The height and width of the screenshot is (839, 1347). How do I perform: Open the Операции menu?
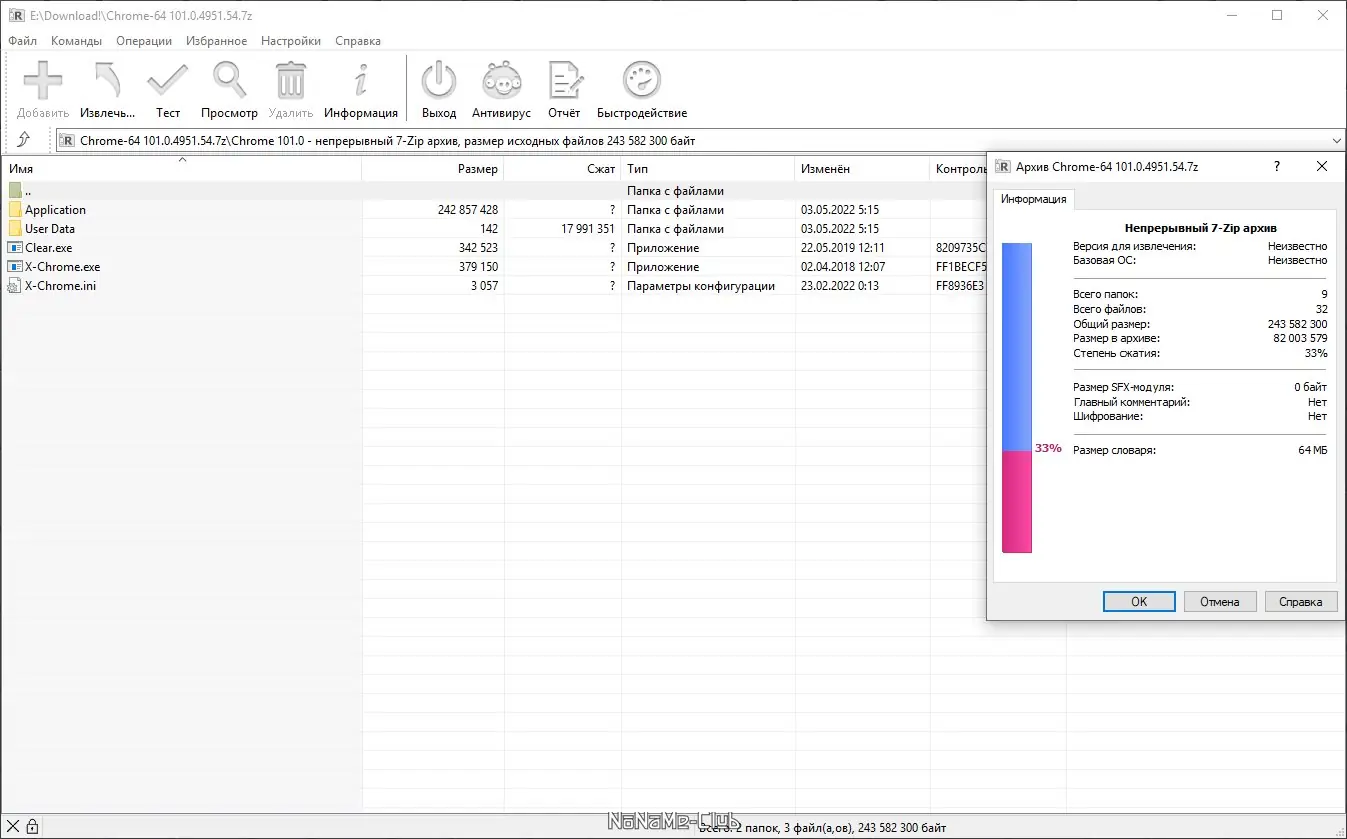point(144,41)
